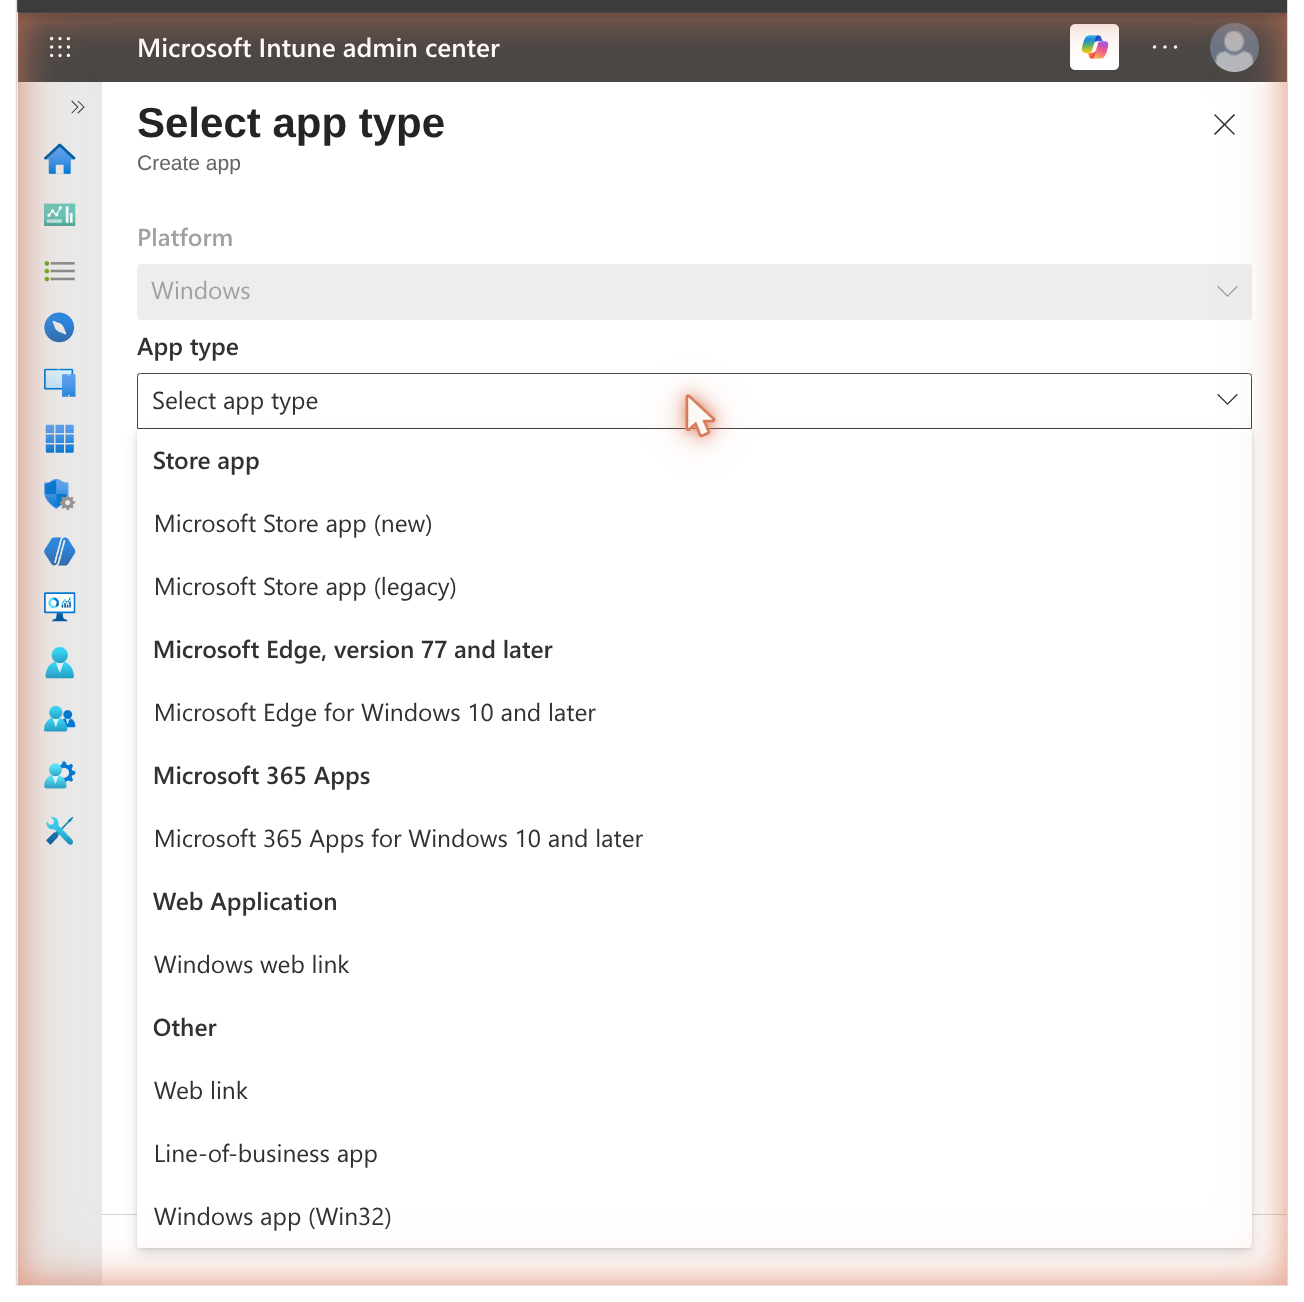Open Groups two-people icon in sidebar
The height and width of the screenshot is (1302, 1304).
[60, 719]
